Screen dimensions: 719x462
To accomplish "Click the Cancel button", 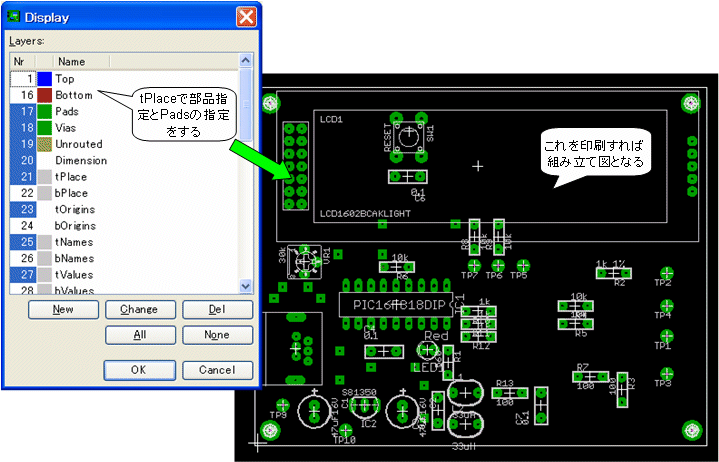I will click(217, 370).
